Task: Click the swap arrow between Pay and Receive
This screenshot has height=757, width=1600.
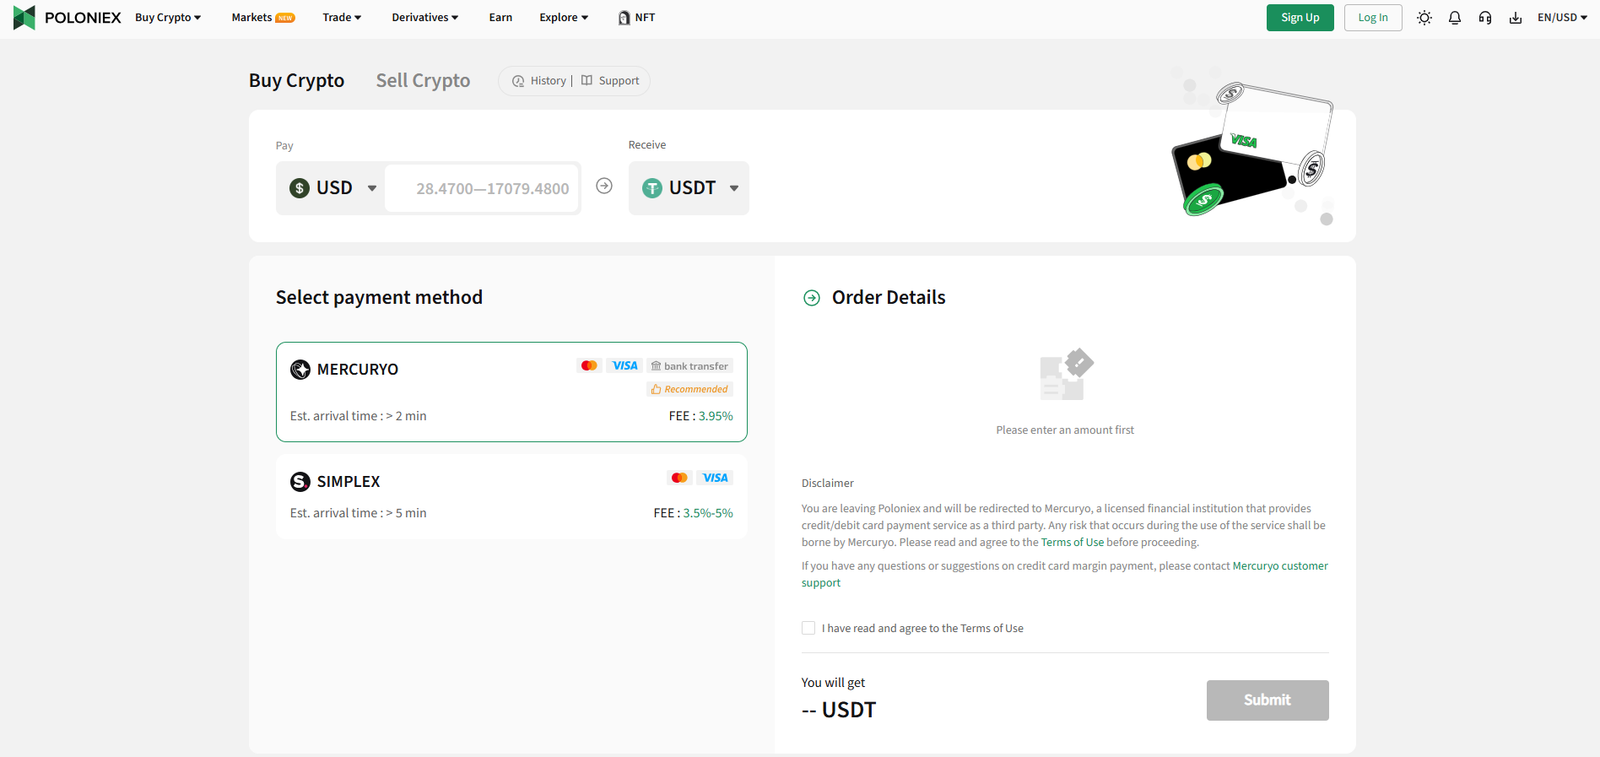Action: 604,186
